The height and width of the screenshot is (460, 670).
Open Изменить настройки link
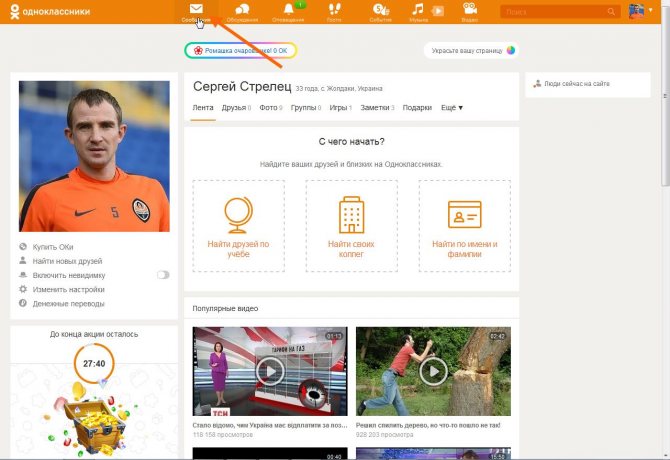pos(69,290)
